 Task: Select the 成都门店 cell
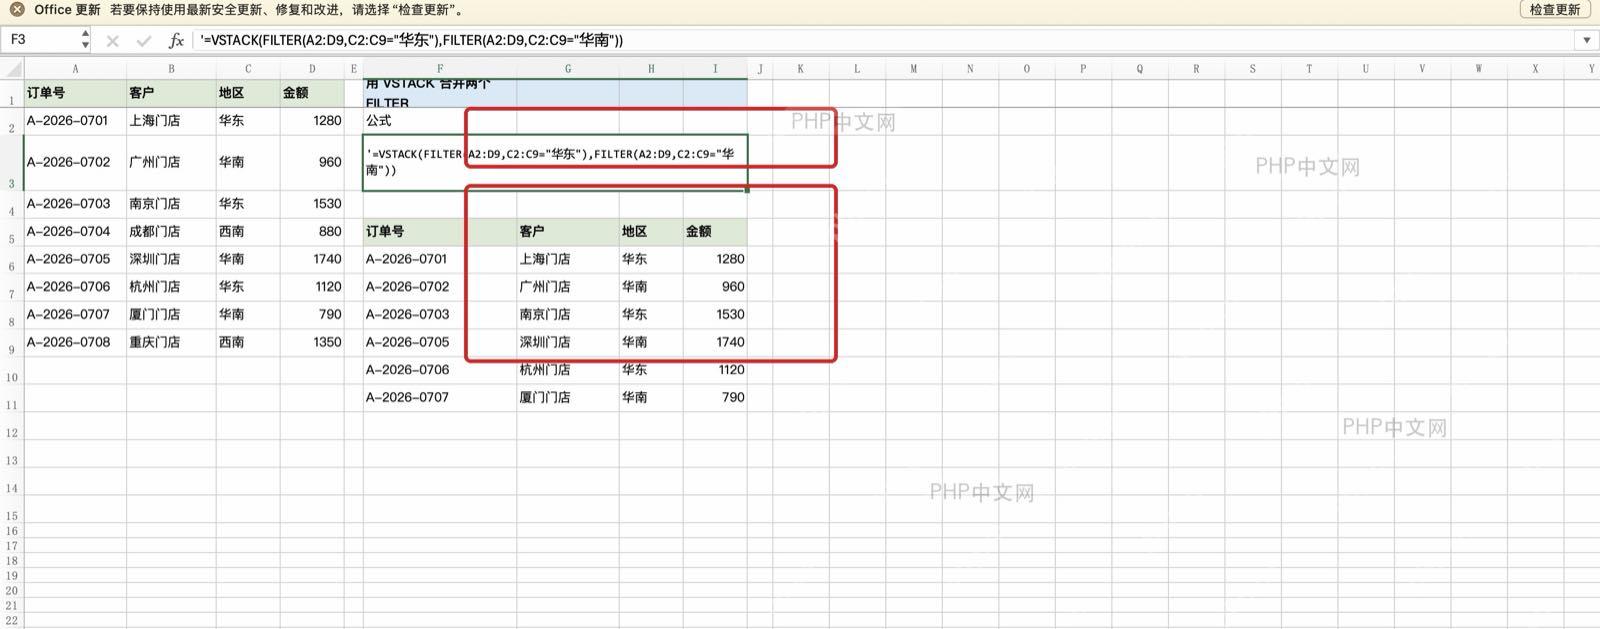[x=171, y=232]
